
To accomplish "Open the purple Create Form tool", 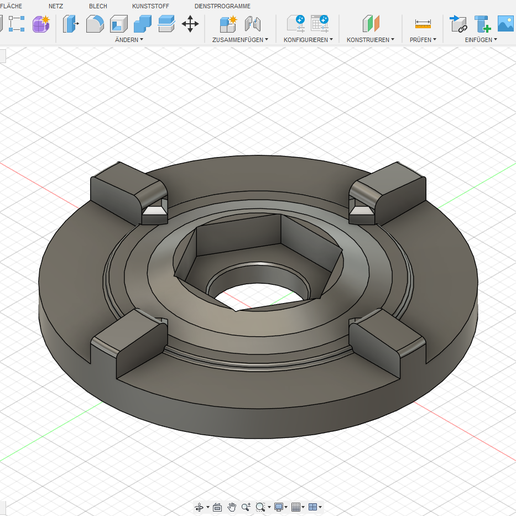I will pos(41,24).
